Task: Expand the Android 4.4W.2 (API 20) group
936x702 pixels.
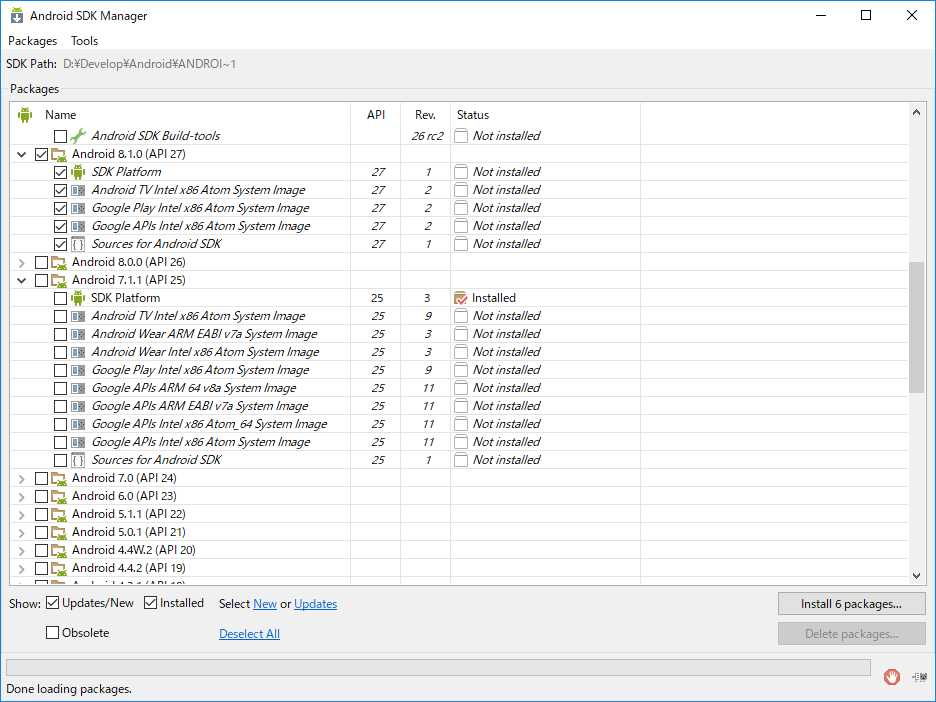Action: 22,550
